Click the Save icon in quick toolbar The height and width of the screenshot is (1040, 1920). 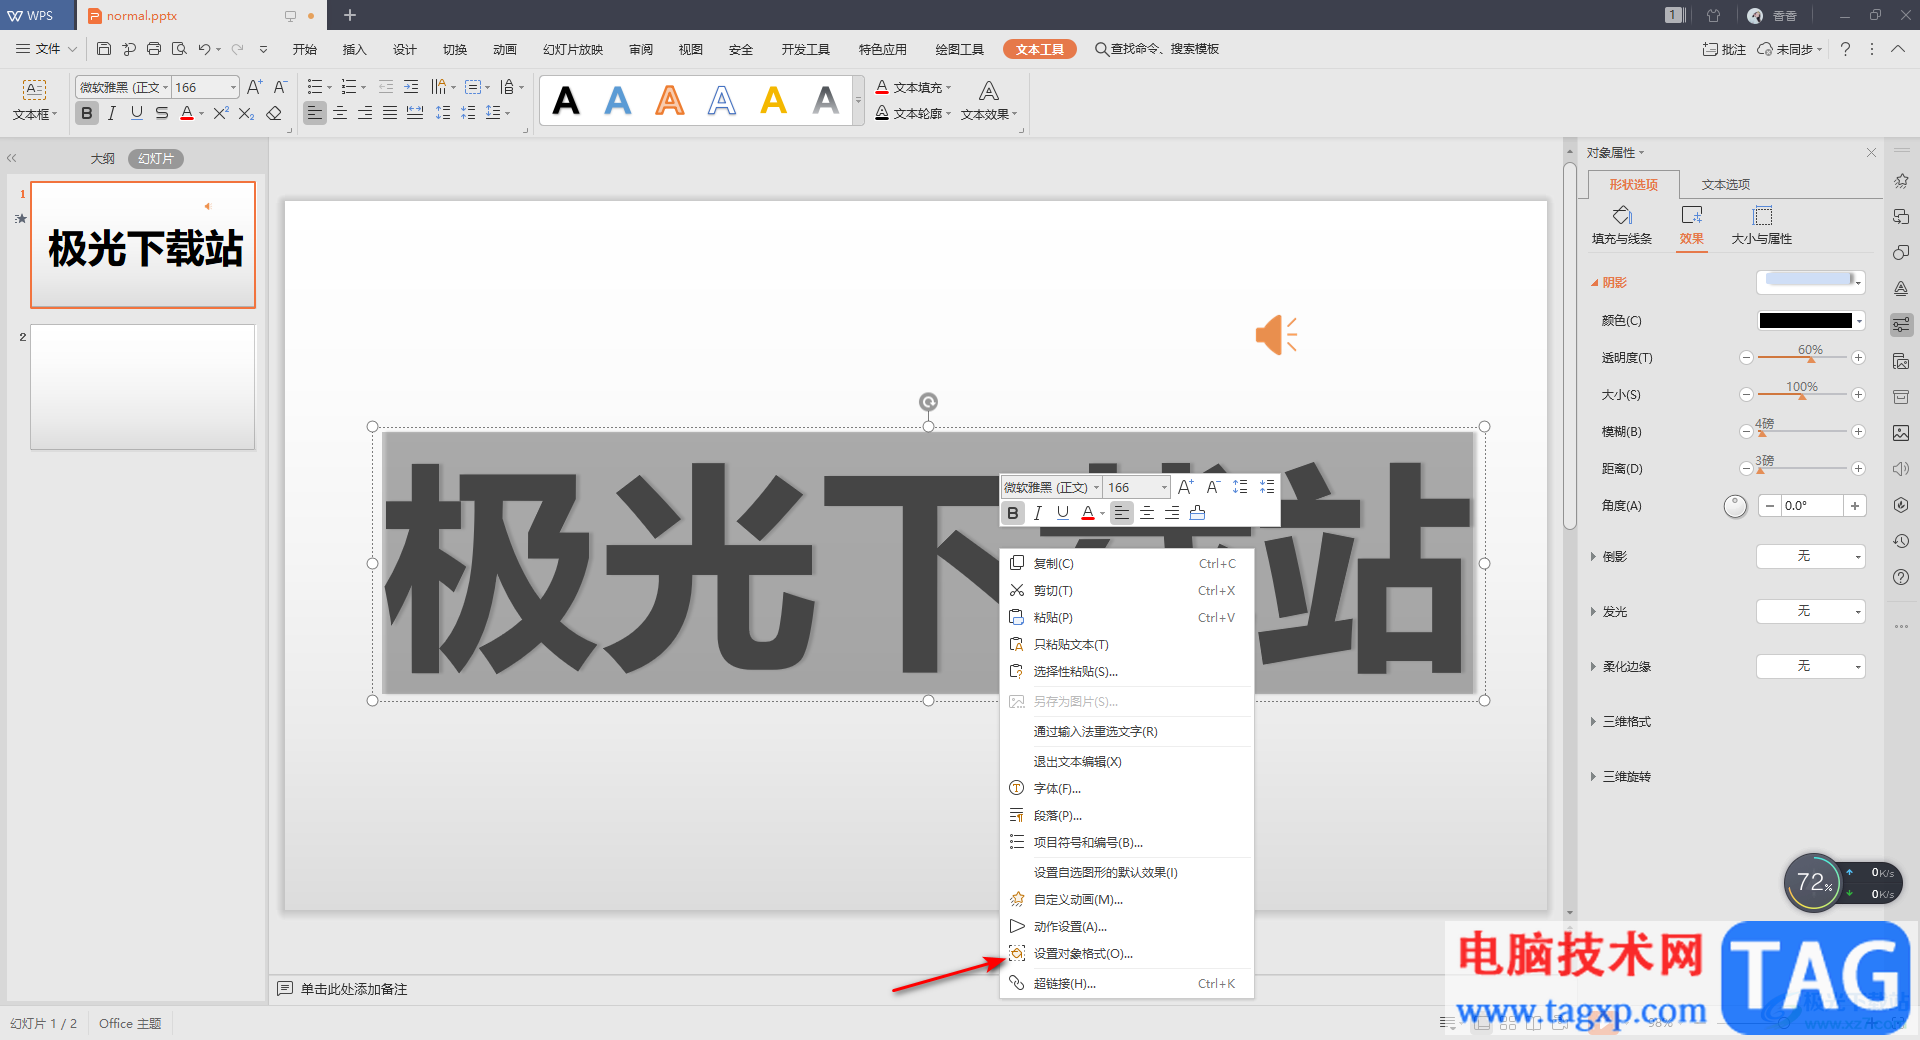pyautogui.click(x=104, y=49)
